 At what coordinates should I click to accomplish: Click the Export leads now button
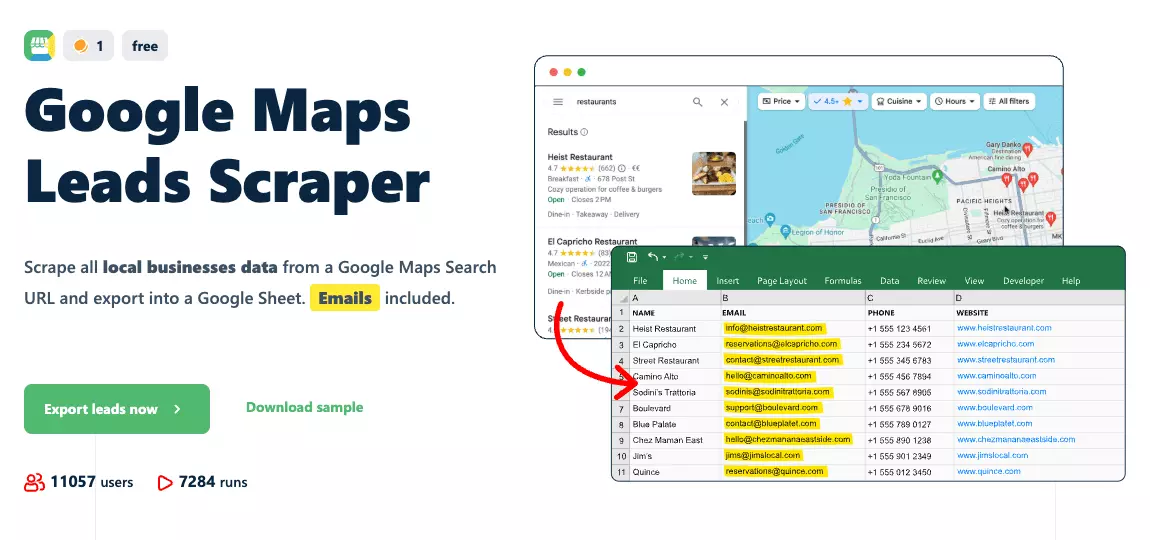click(117, 409)
